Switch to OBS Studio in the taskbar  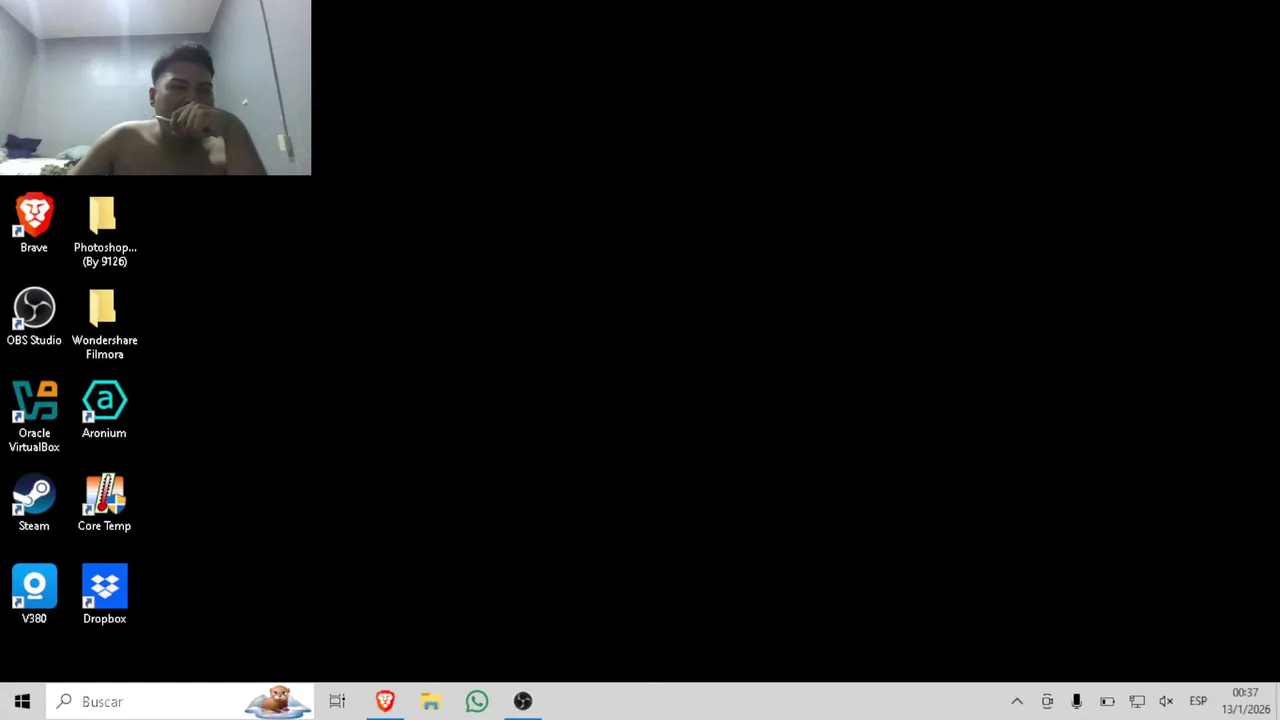(523, 702)
